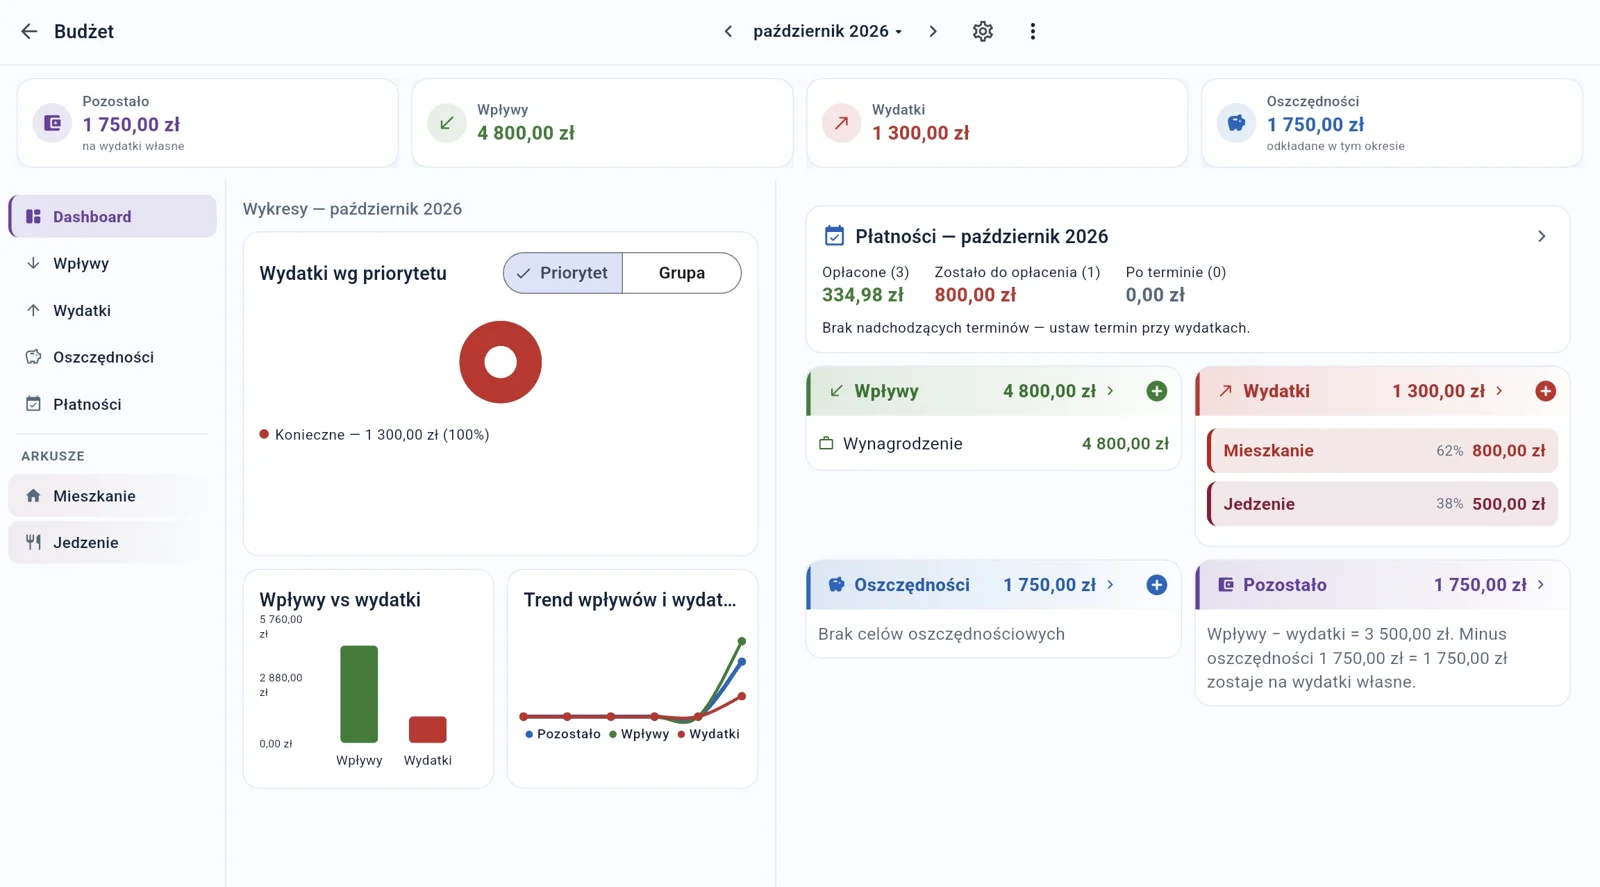Screen dimensions: 1600x887
Task: Open Dashboard in the sidebar
Action: [113, 216]
